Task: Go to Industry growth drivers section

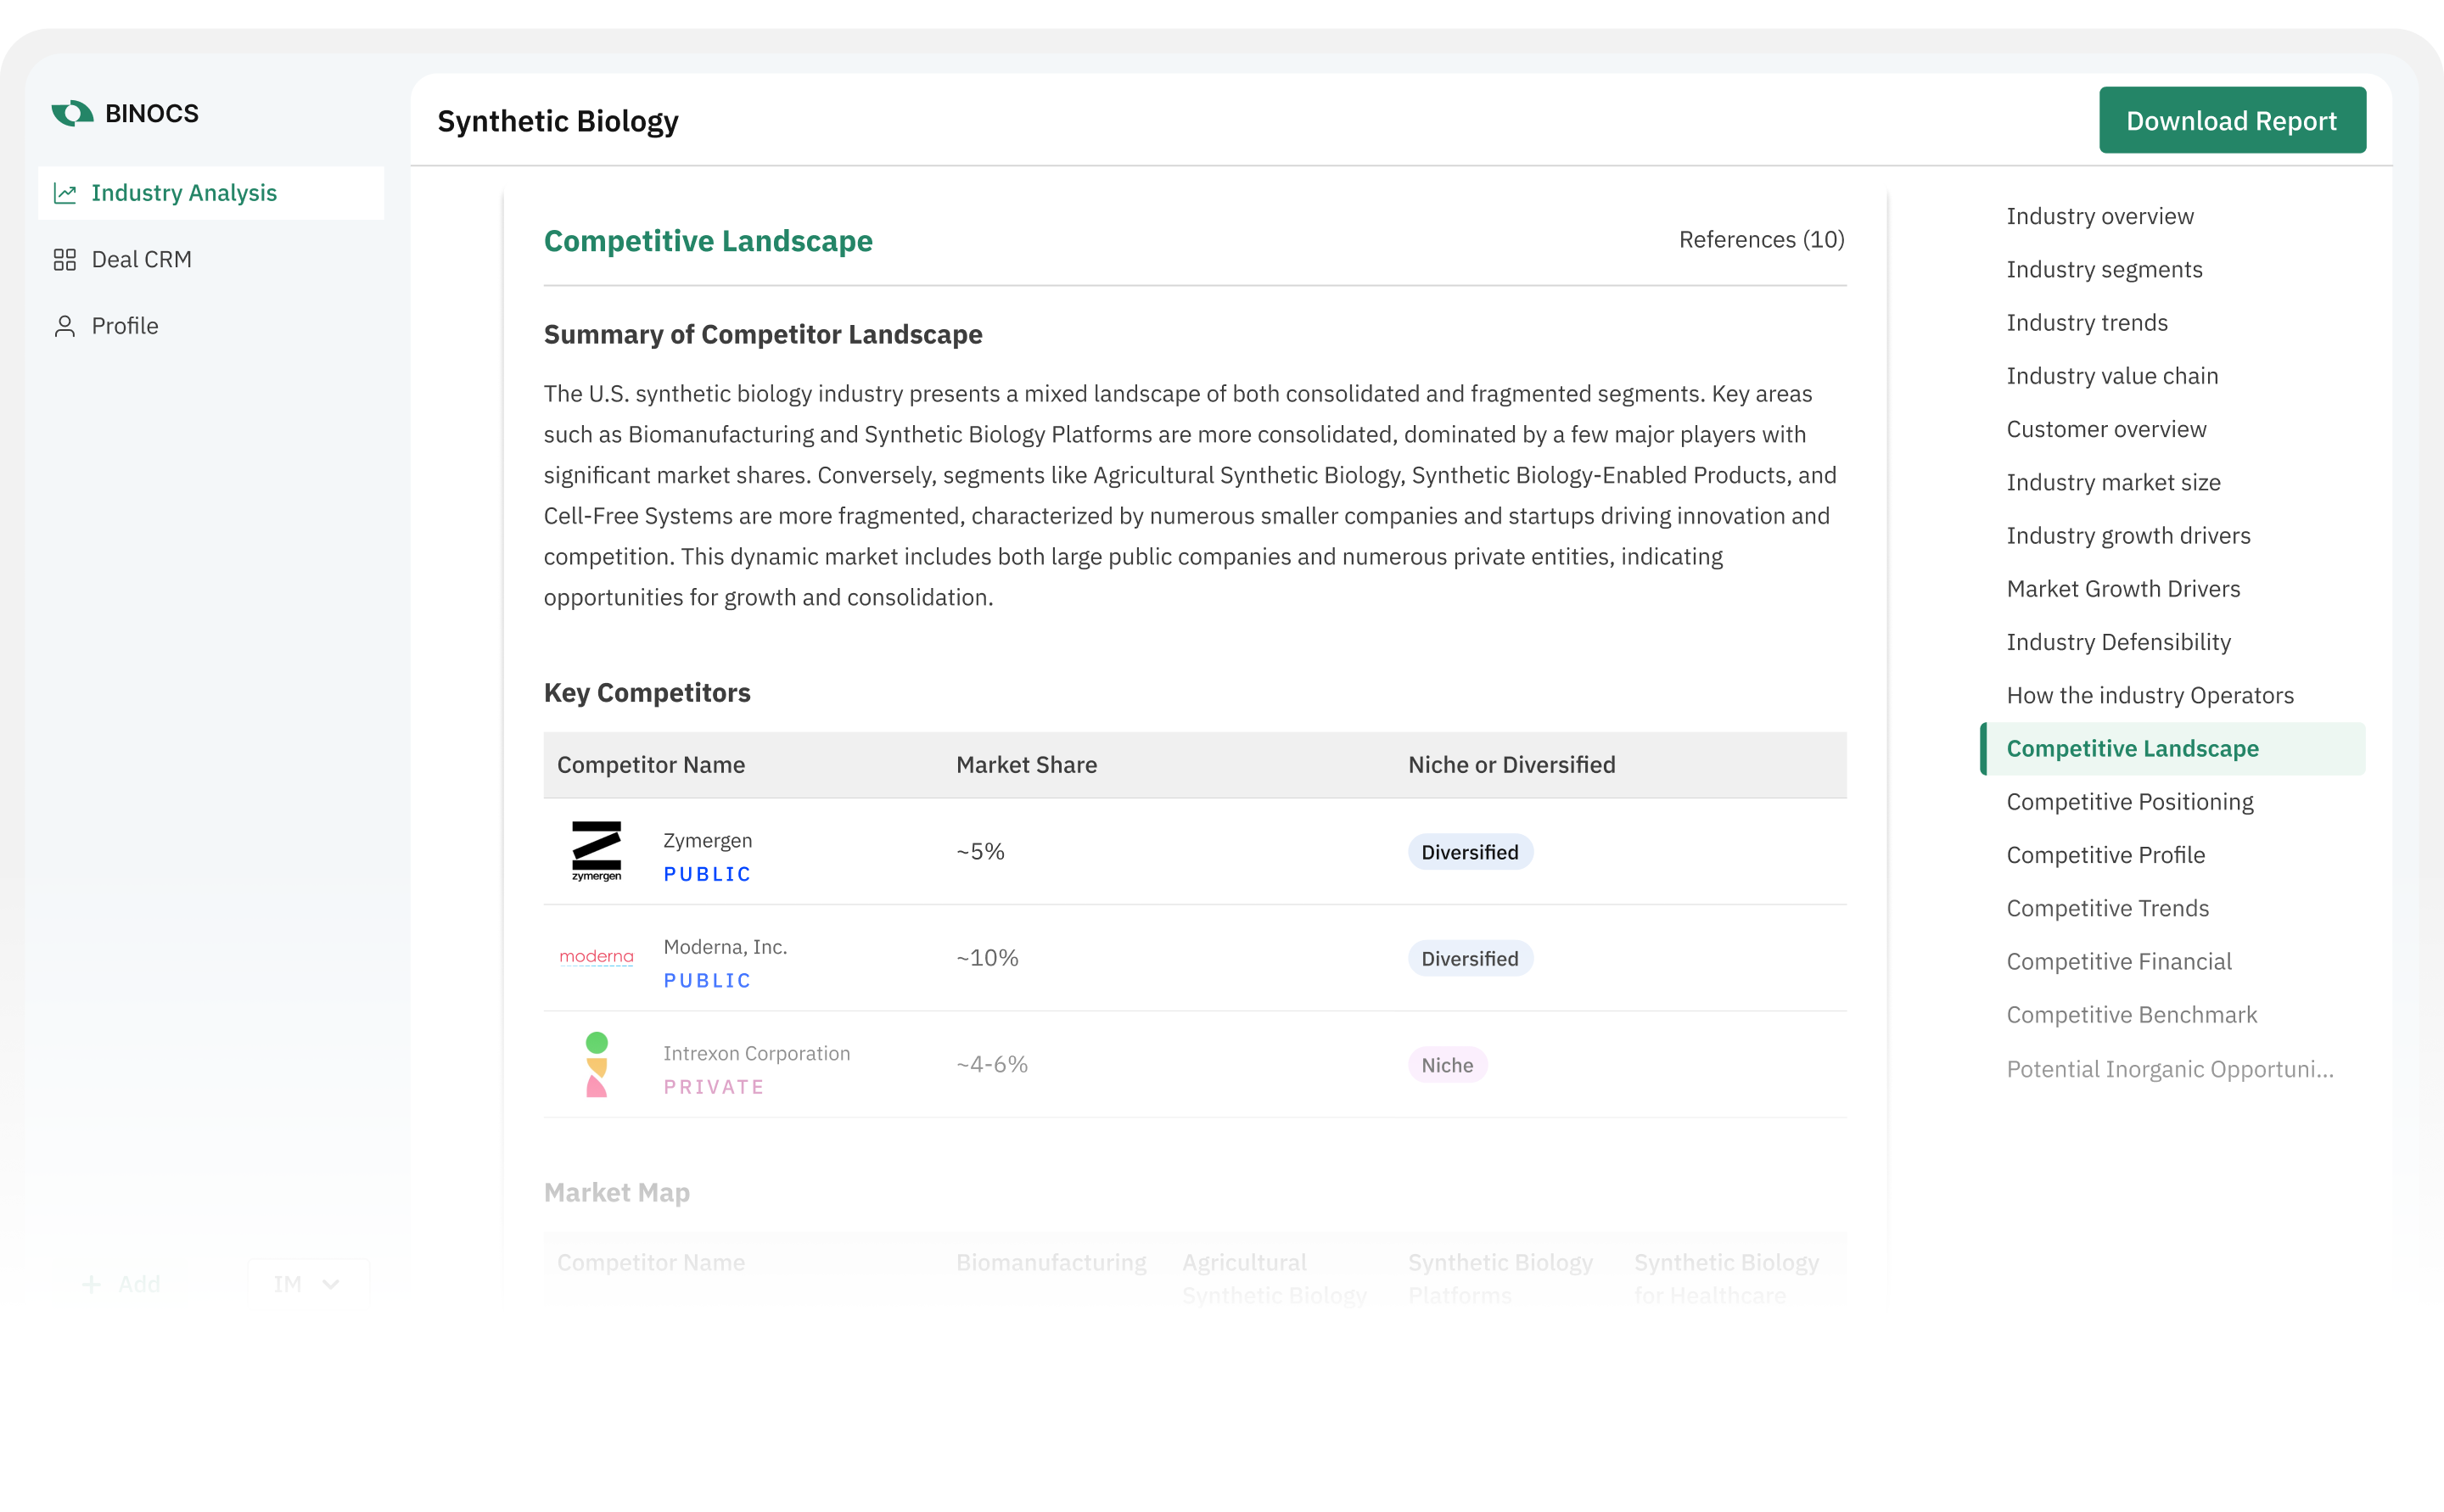Action: pyautogui.click(x=2128, y=535)
